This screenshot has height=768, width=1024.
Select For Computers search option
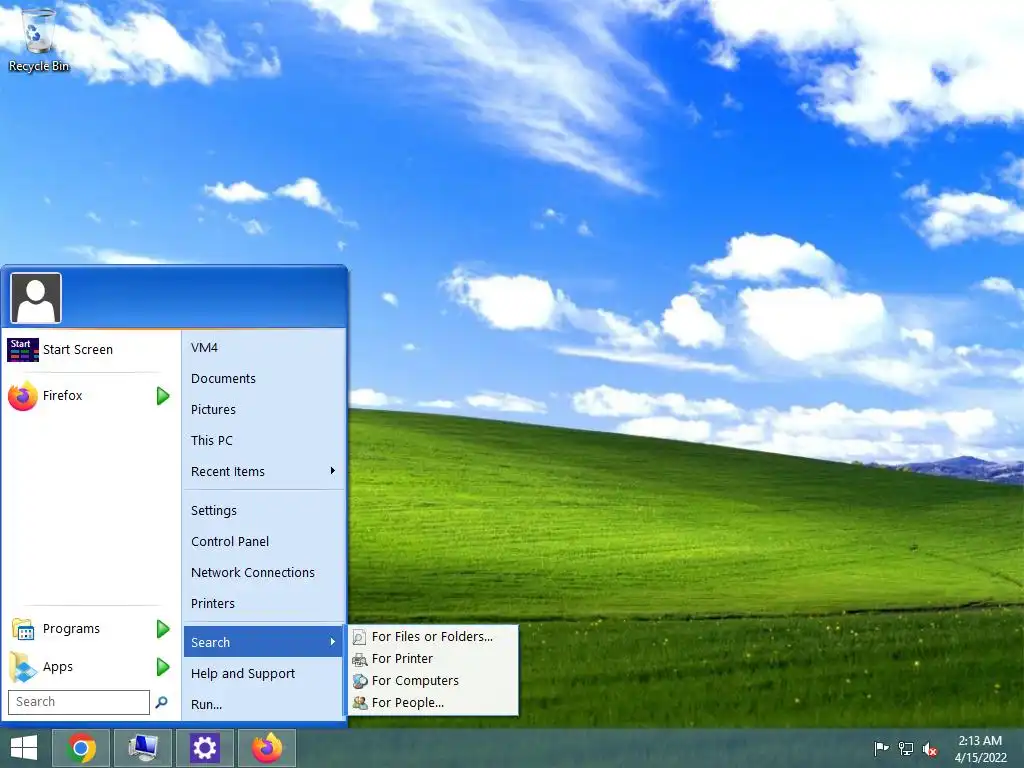coord(433,681)
